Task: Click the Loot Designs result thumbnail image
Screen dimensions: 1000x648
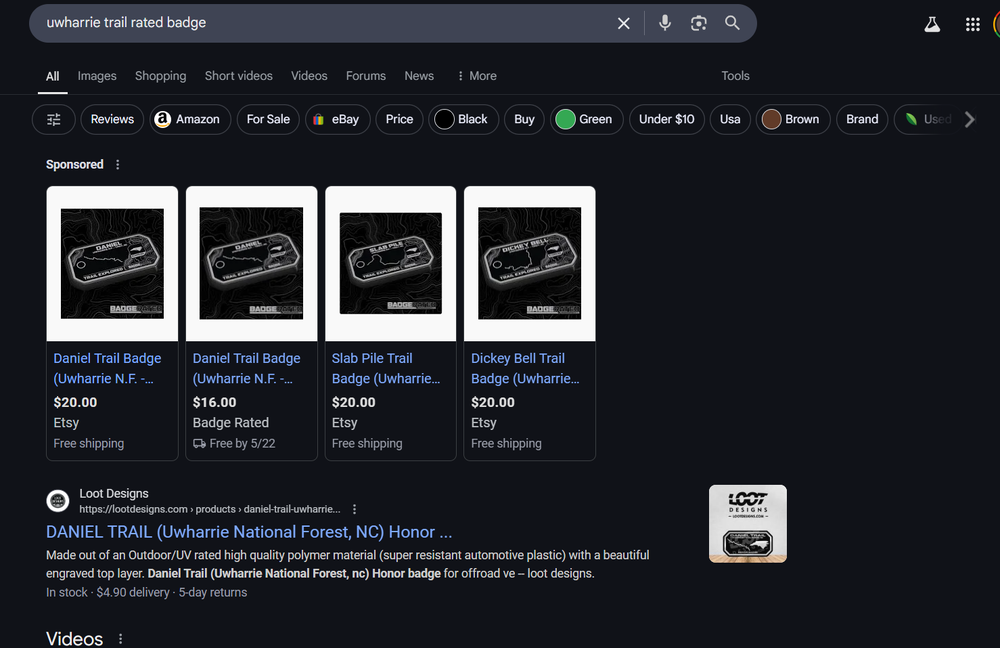Action: (747, 524)
